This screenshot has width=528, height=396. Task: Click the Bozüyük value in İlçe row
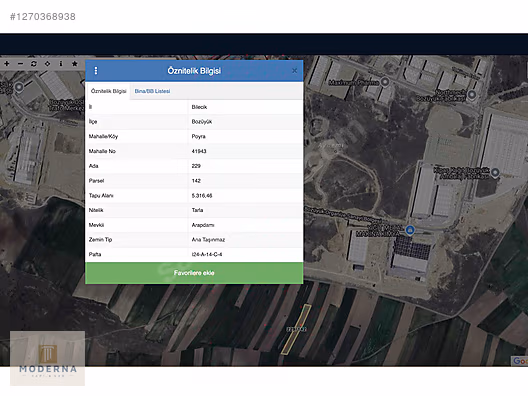202,122
